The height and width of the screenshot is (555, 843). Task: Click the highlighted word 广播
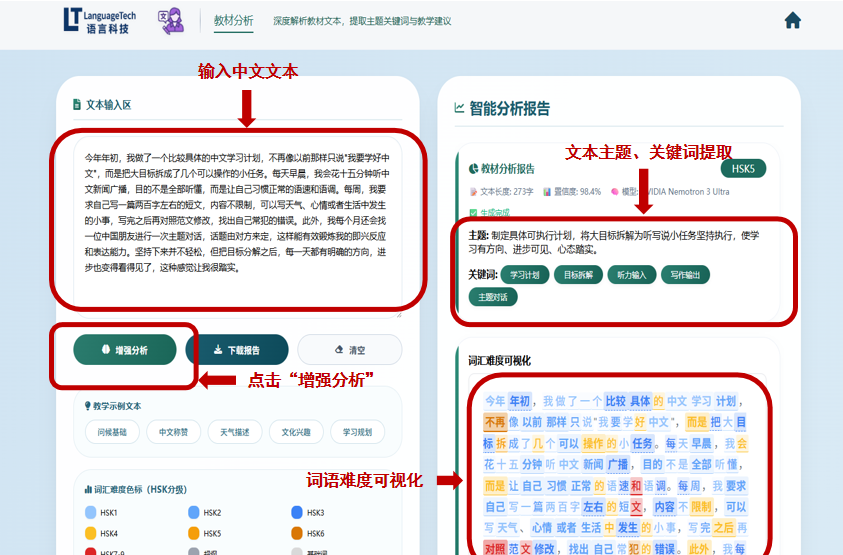(x=618, y=464)
